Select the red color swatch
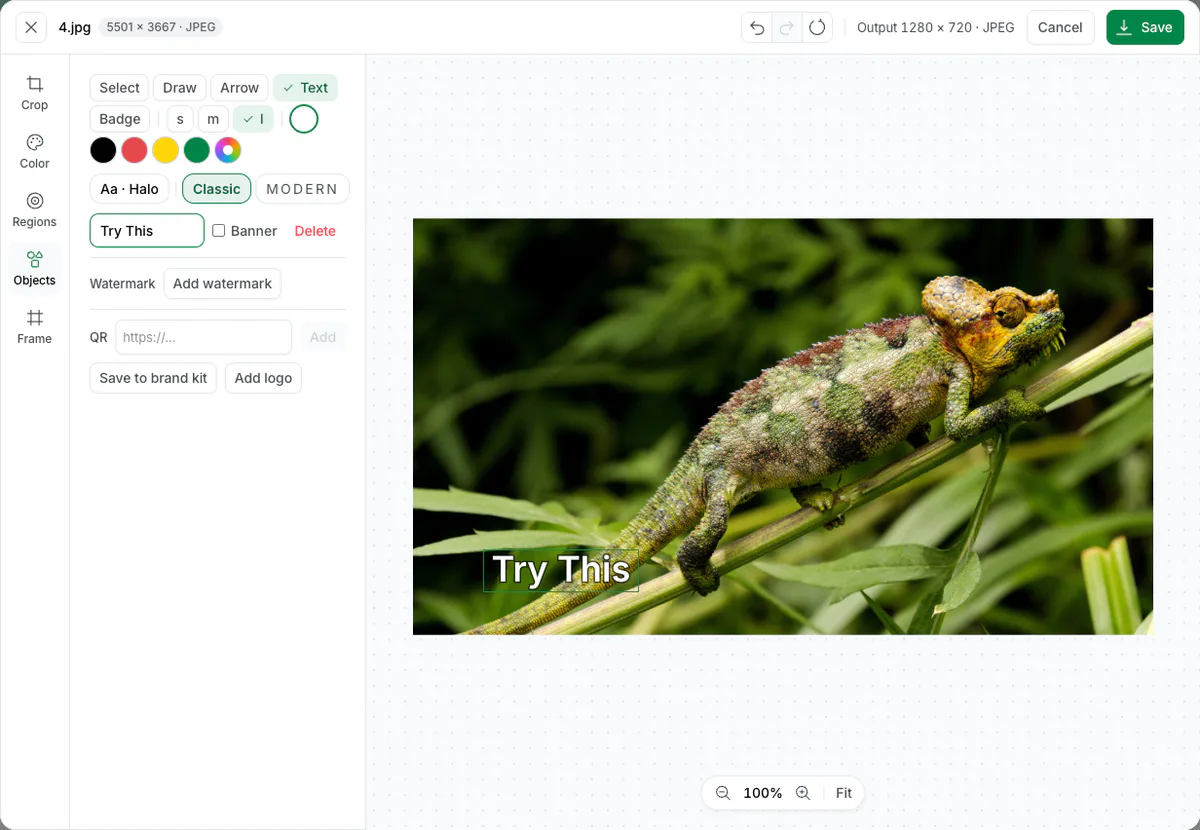Image resolution: width=1200 pixels, height=830 pixels. [x=134, y=151]
